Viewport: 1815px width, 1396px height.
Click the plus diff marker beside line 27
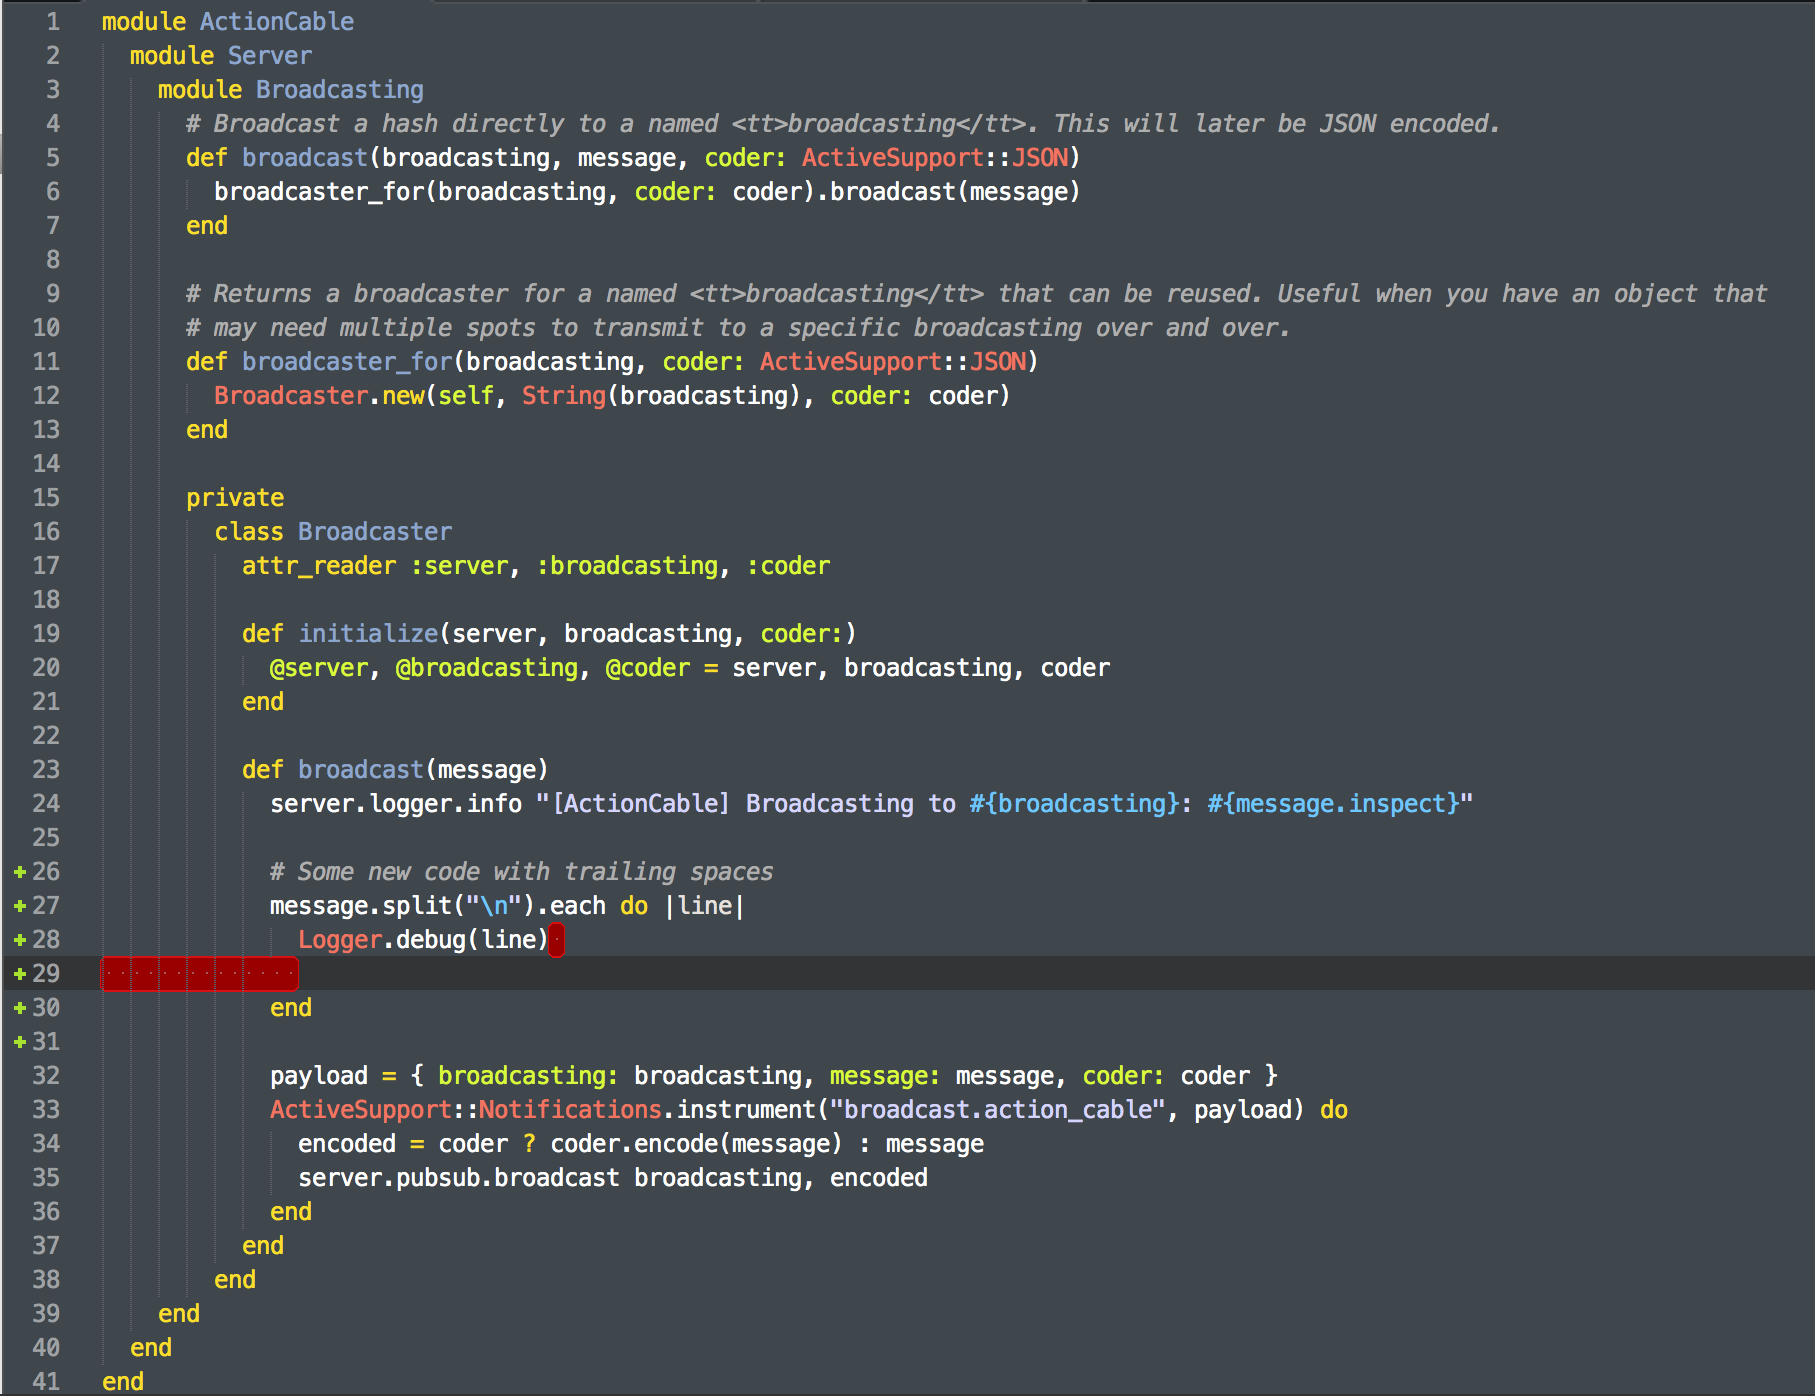point(20,906)
